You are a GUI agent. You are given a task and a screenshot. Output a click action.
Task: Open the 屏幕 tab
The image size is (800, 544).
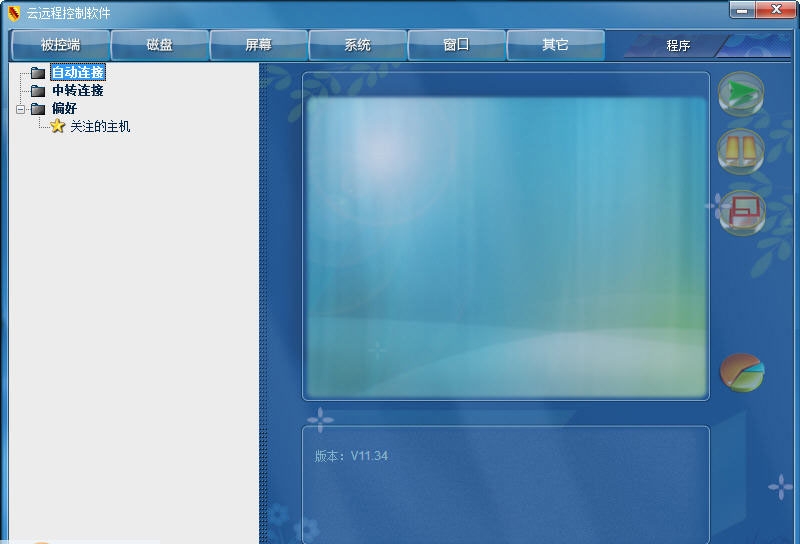[258, 45]
